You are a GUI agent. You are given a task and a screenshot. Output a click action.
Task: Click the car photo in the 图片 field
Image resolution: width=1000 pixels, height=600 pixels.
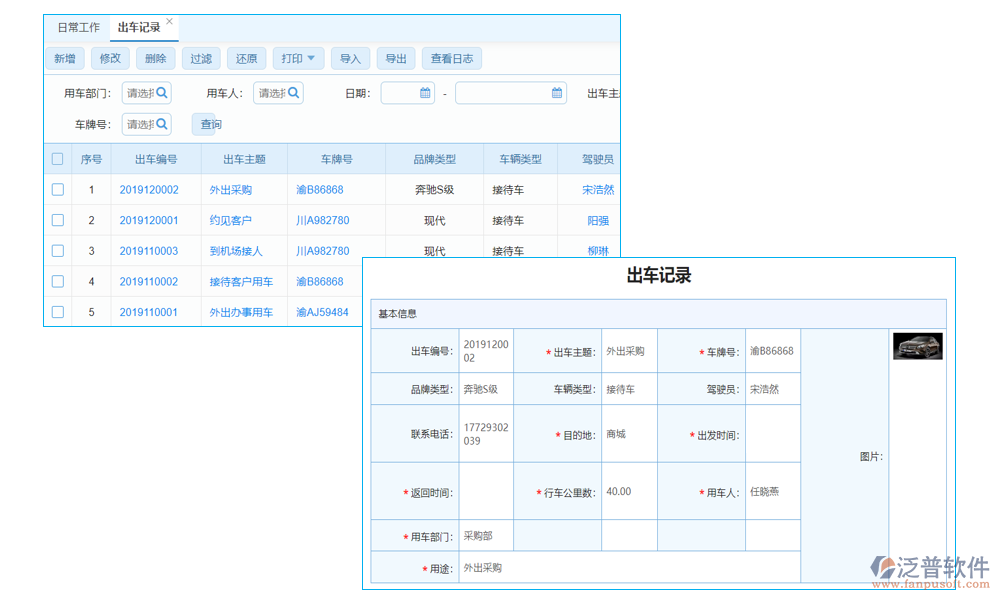pyautogui.click(x=917, y=345)
